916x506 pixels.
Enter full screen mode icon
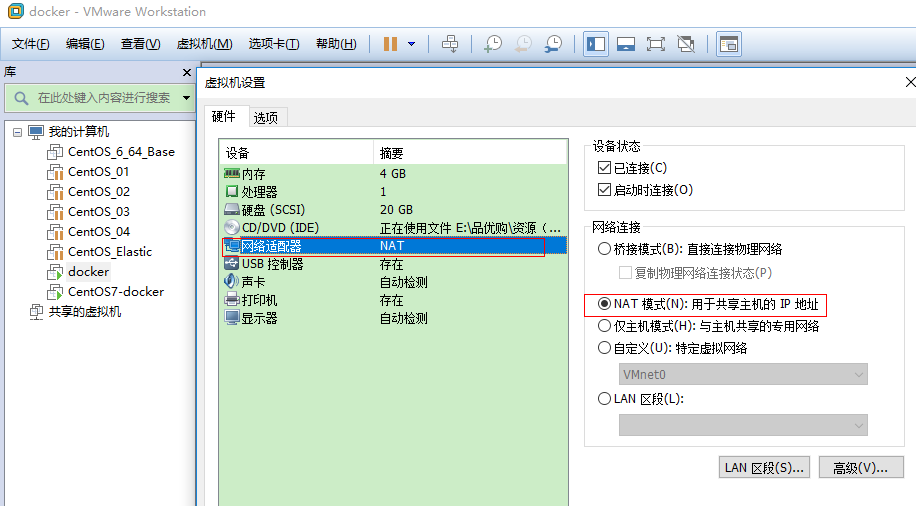click(655, 44)
